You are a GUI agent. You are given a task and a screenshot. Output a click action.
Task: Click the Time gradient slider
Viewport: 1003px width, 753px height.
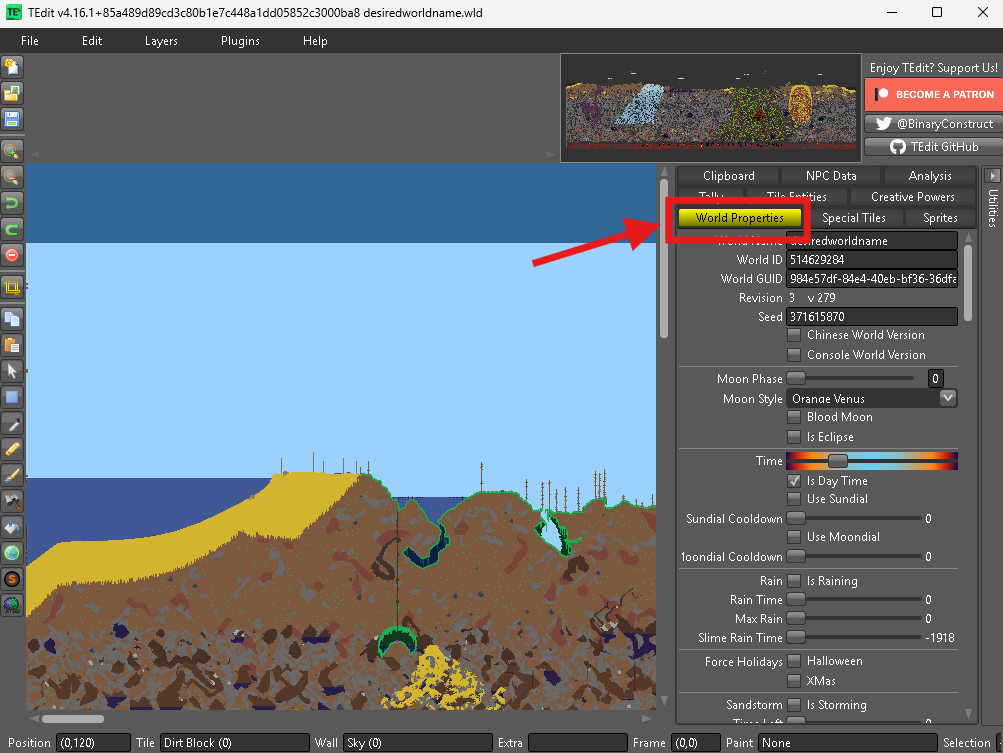click(872, 461)
